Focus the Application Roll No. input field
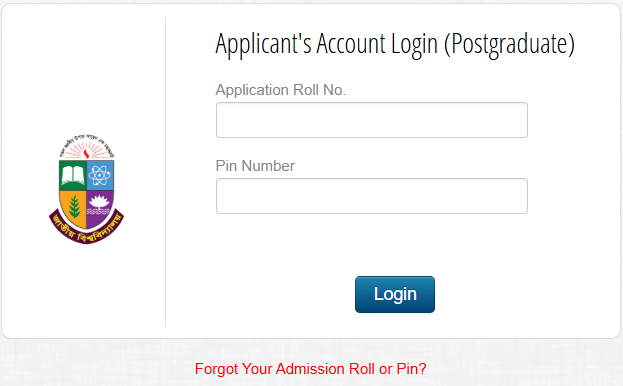The height and width of the screenshot is (386, 623). (x=371, y=120)
